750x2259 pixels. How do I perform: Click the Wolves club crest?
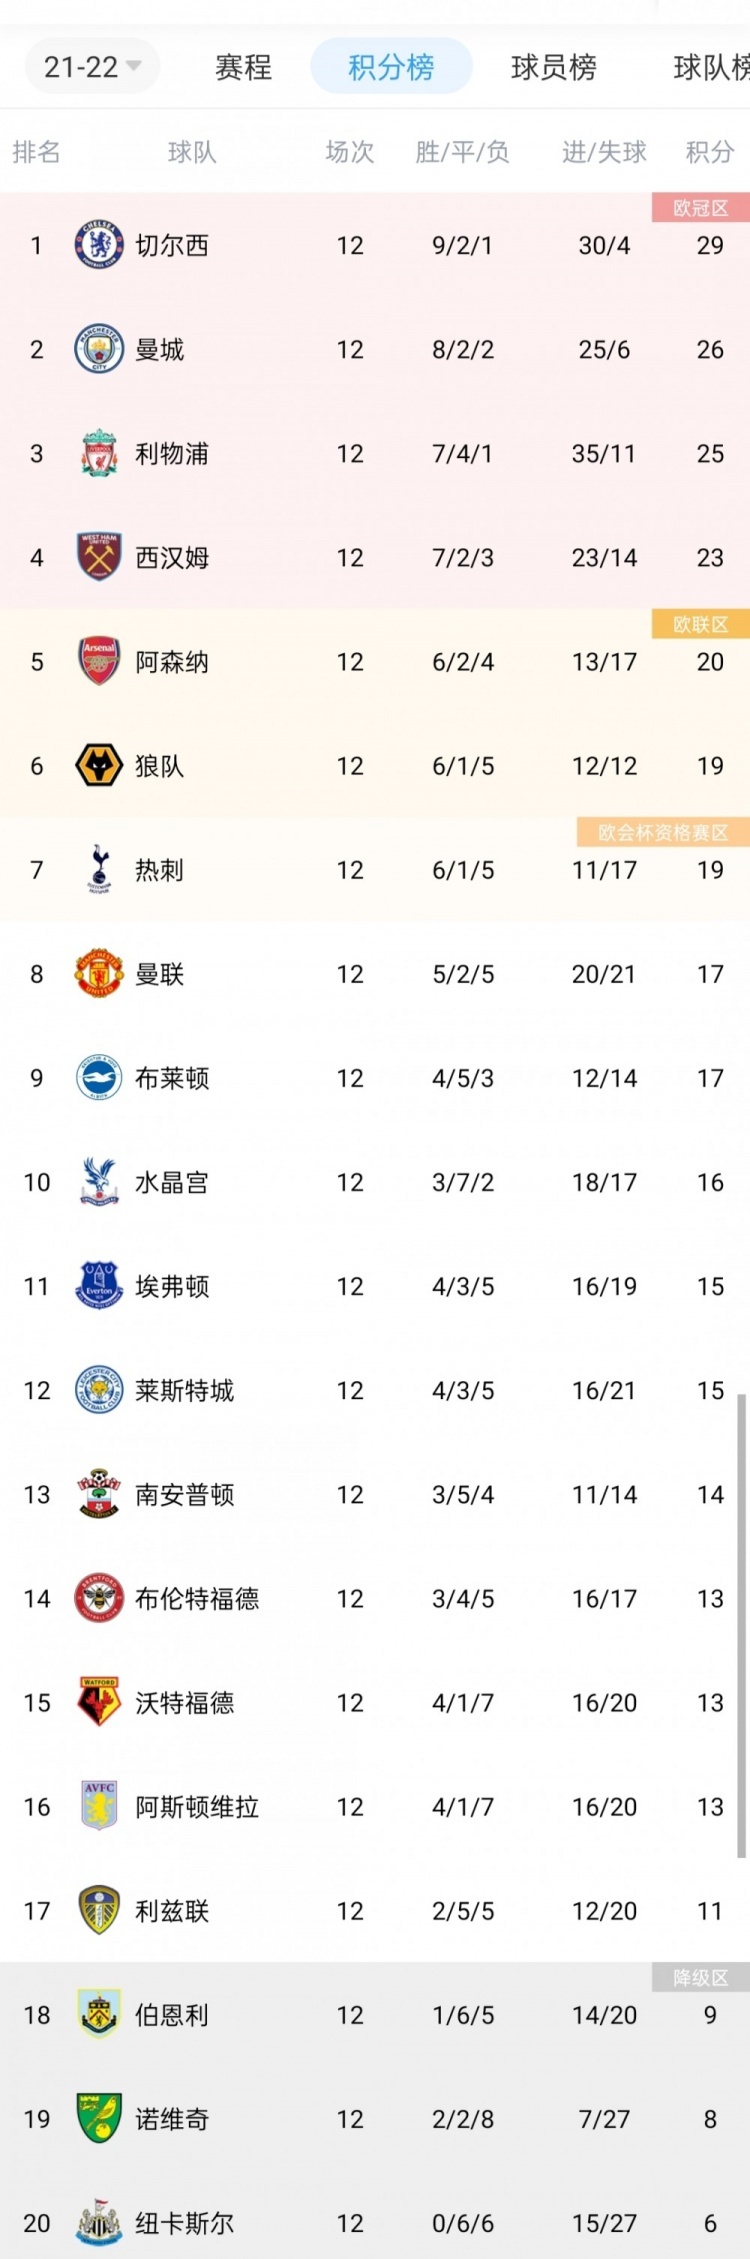pyautogui.click(x=99, y=766)
